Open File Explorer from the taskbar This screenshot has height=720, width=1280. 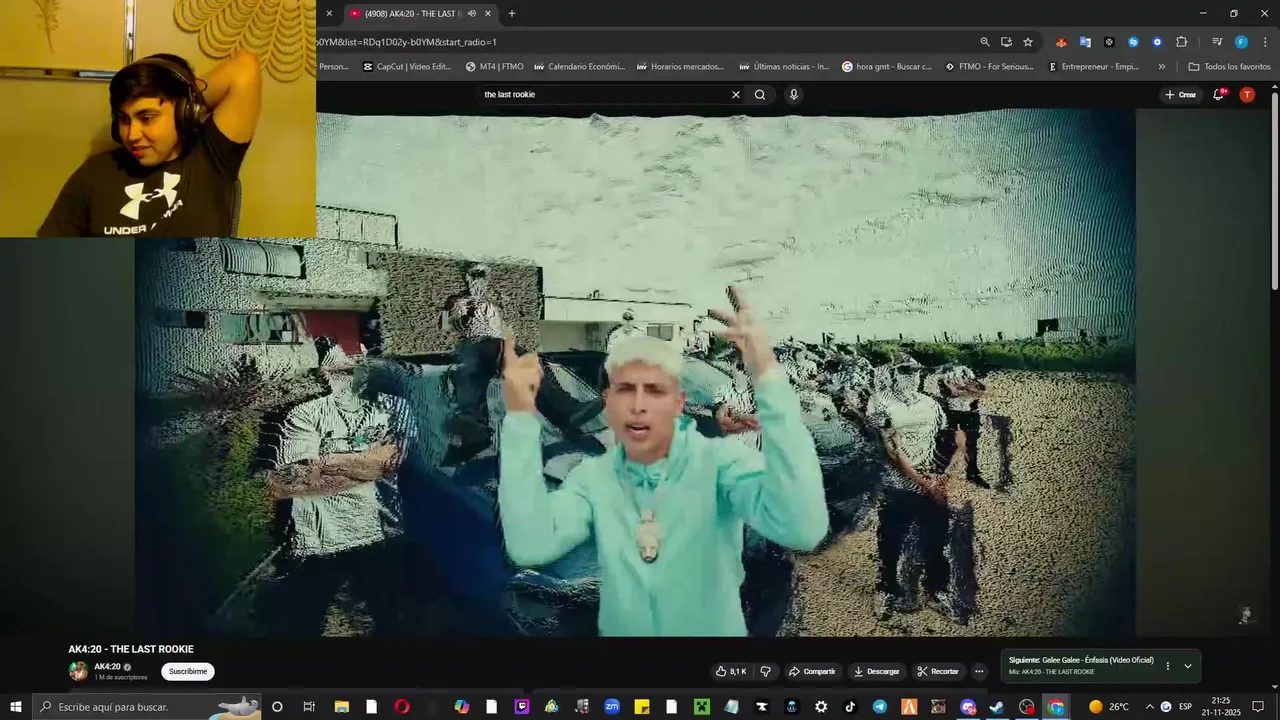point(341,707)
